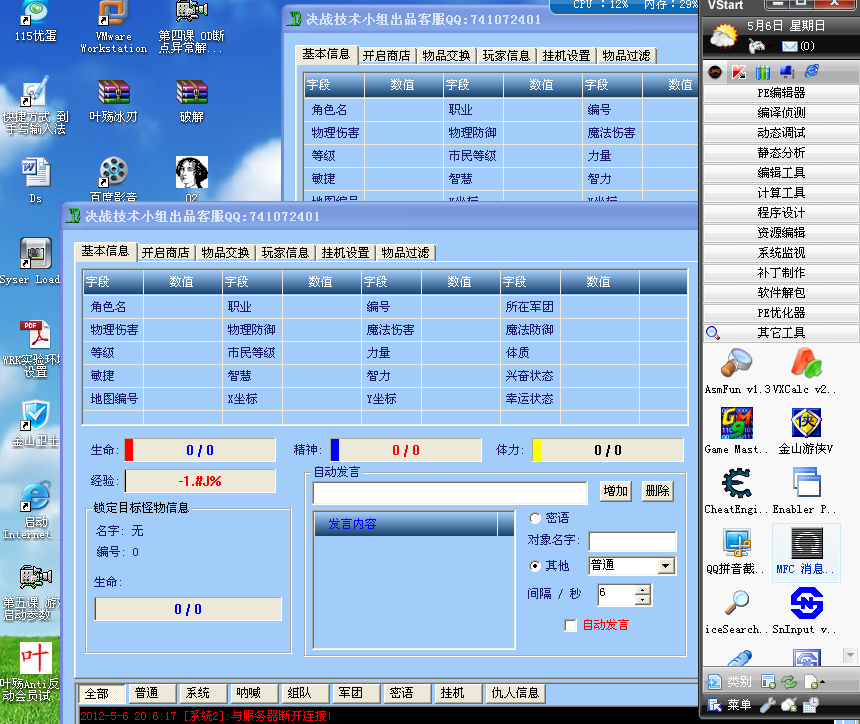Viewport: 860px width, 724px height.
Task: Select 百度影音 desktop icon
Action: coord(114,173)
